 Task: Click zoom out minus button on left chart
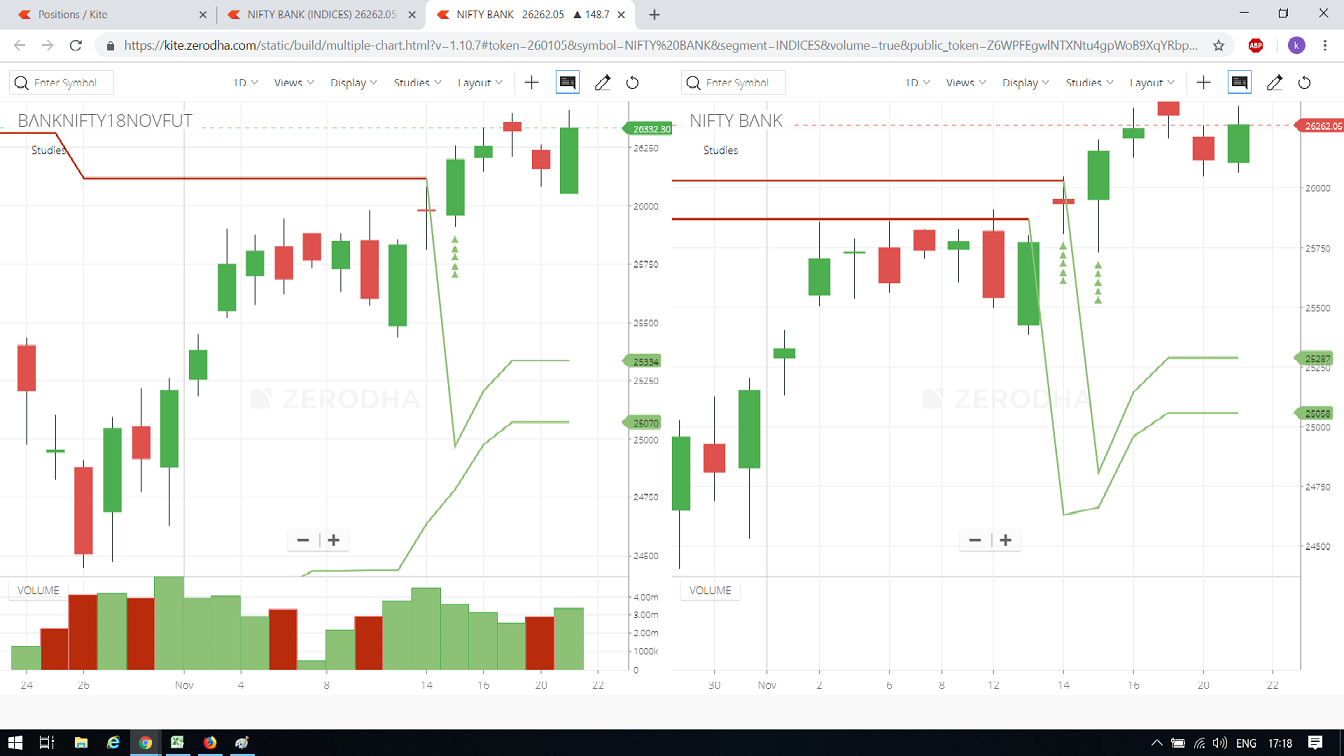(303, 540)
